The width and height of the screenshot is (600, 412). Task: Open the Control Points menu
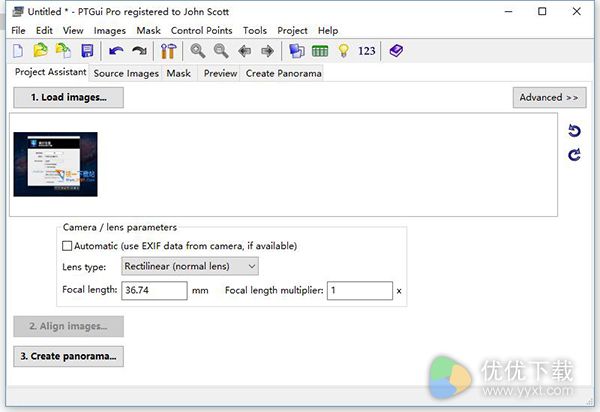(201, 31)
